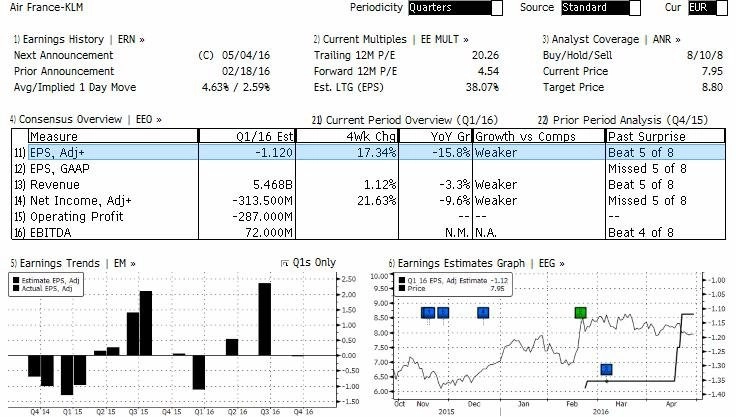
Task: Click the Buy/Hold/Sell value 8/10/8
Action: coord(705,55)
